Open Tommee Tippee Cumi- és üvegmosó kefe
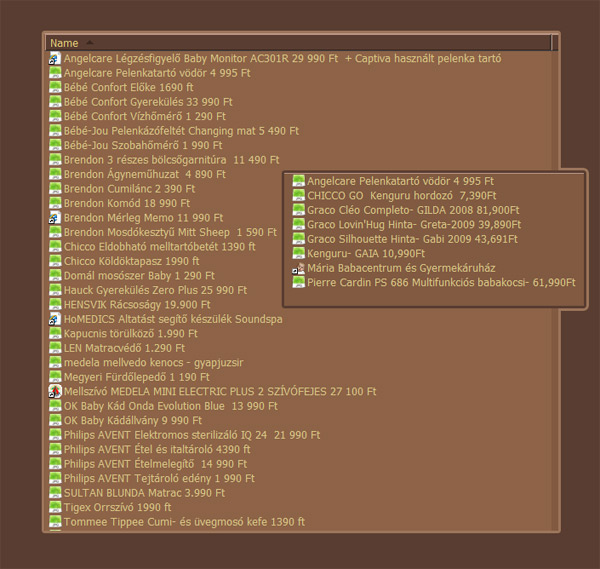This screenshot has height=569, width=600. [x=183, y=522]
